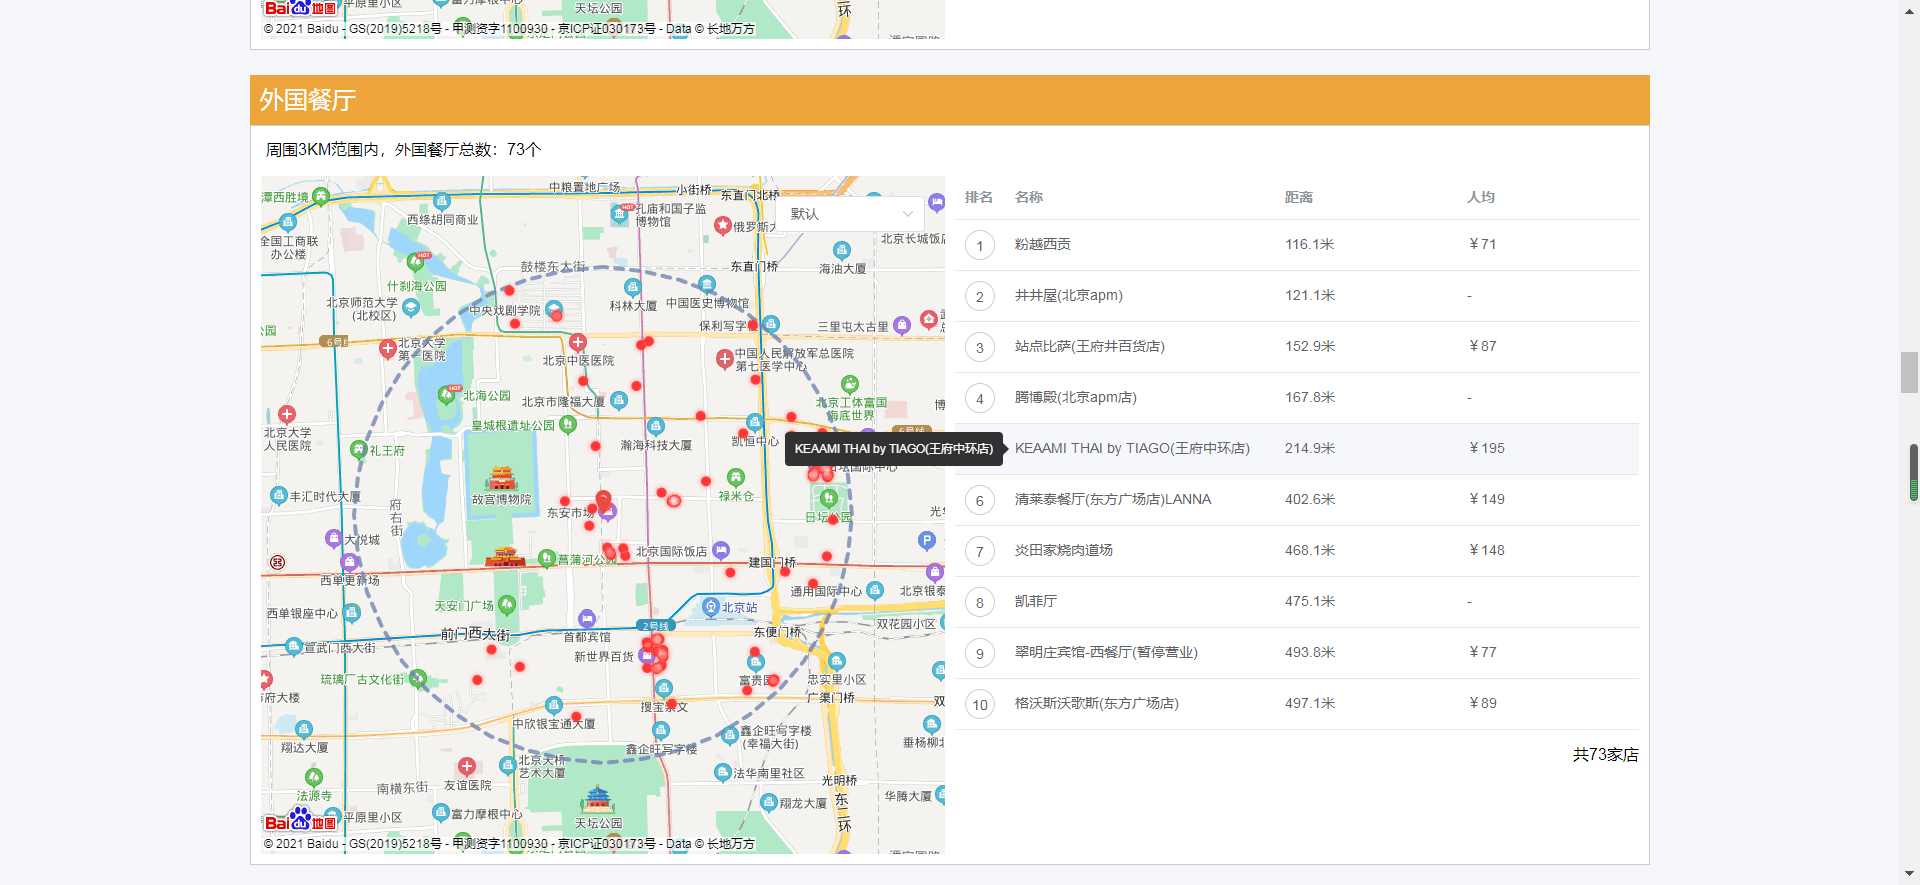Click the 孔庙和国子监博物馆 museum icon
Viewport: 1920px width, 885px height.
click(x=620, y=213)
